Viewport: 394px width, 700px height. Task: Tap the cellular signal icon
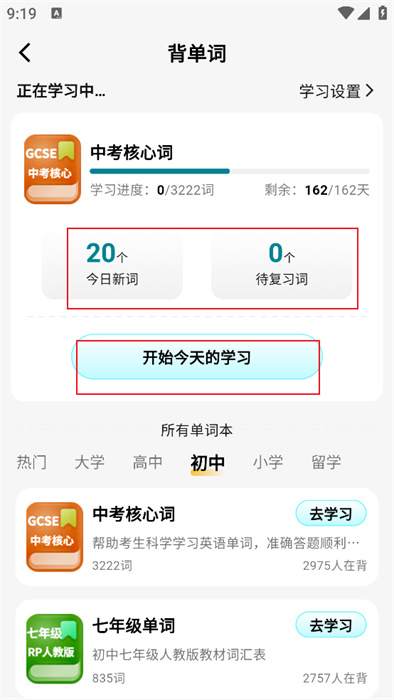(x=364, y=13)
